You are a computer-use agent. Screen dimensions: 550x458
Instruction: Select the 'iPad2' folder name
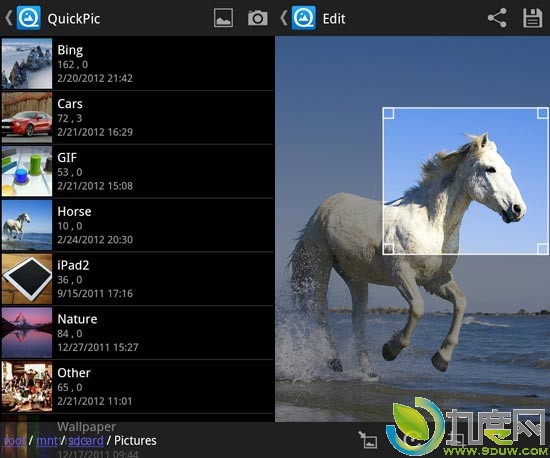point(73,265)
